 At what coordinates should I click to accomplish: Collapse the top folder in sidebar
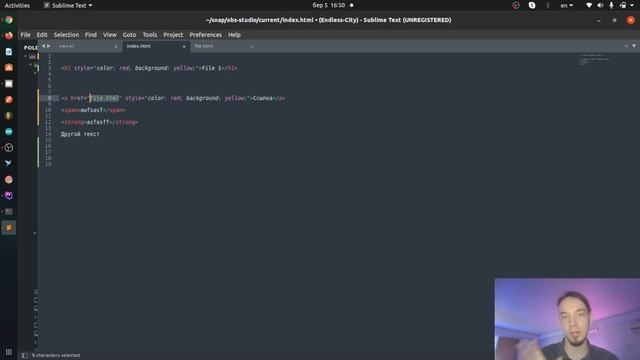(x=26, y=56)
